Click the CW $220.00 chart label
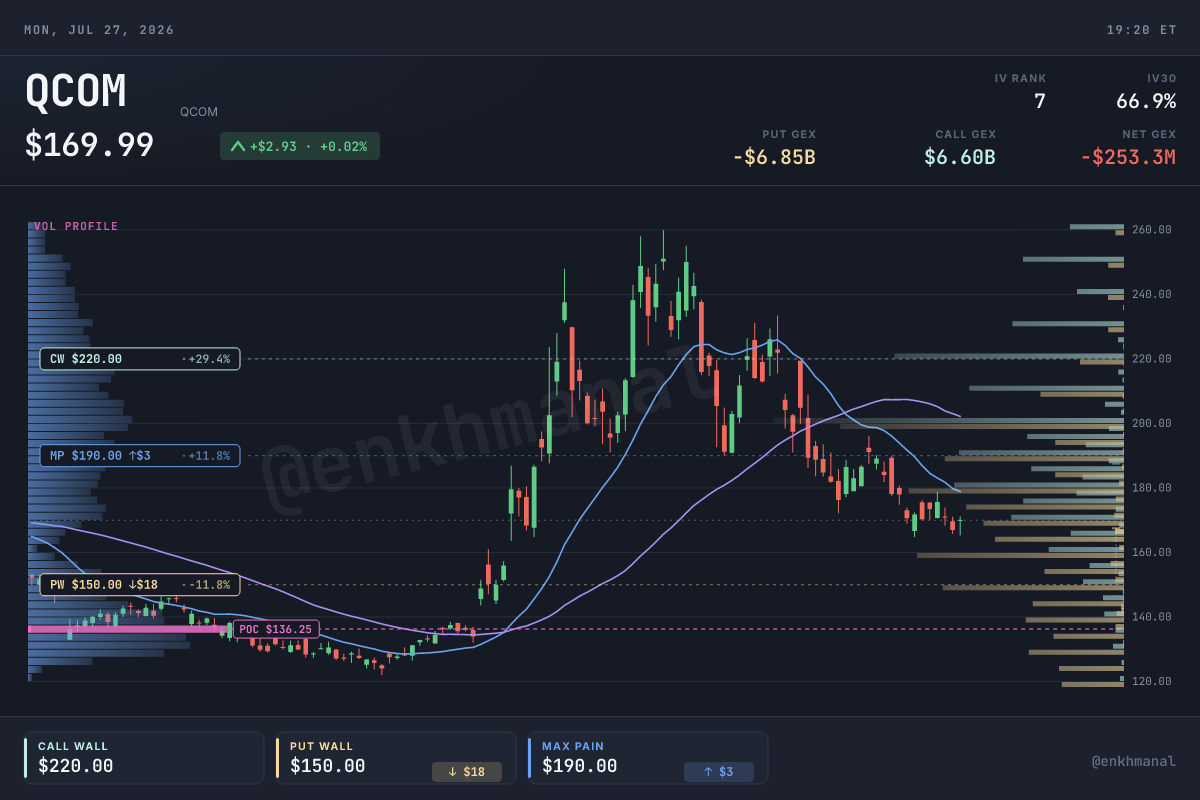This screenshot has width=1200, height=800. click(140, 358)
